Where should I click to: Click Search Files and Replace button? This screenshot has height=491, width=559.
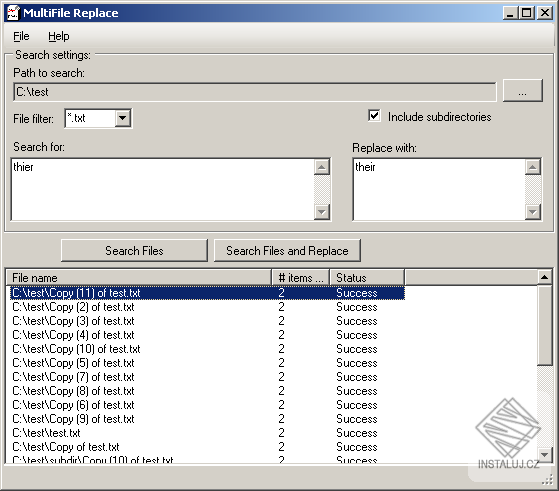tap(287, 251)
